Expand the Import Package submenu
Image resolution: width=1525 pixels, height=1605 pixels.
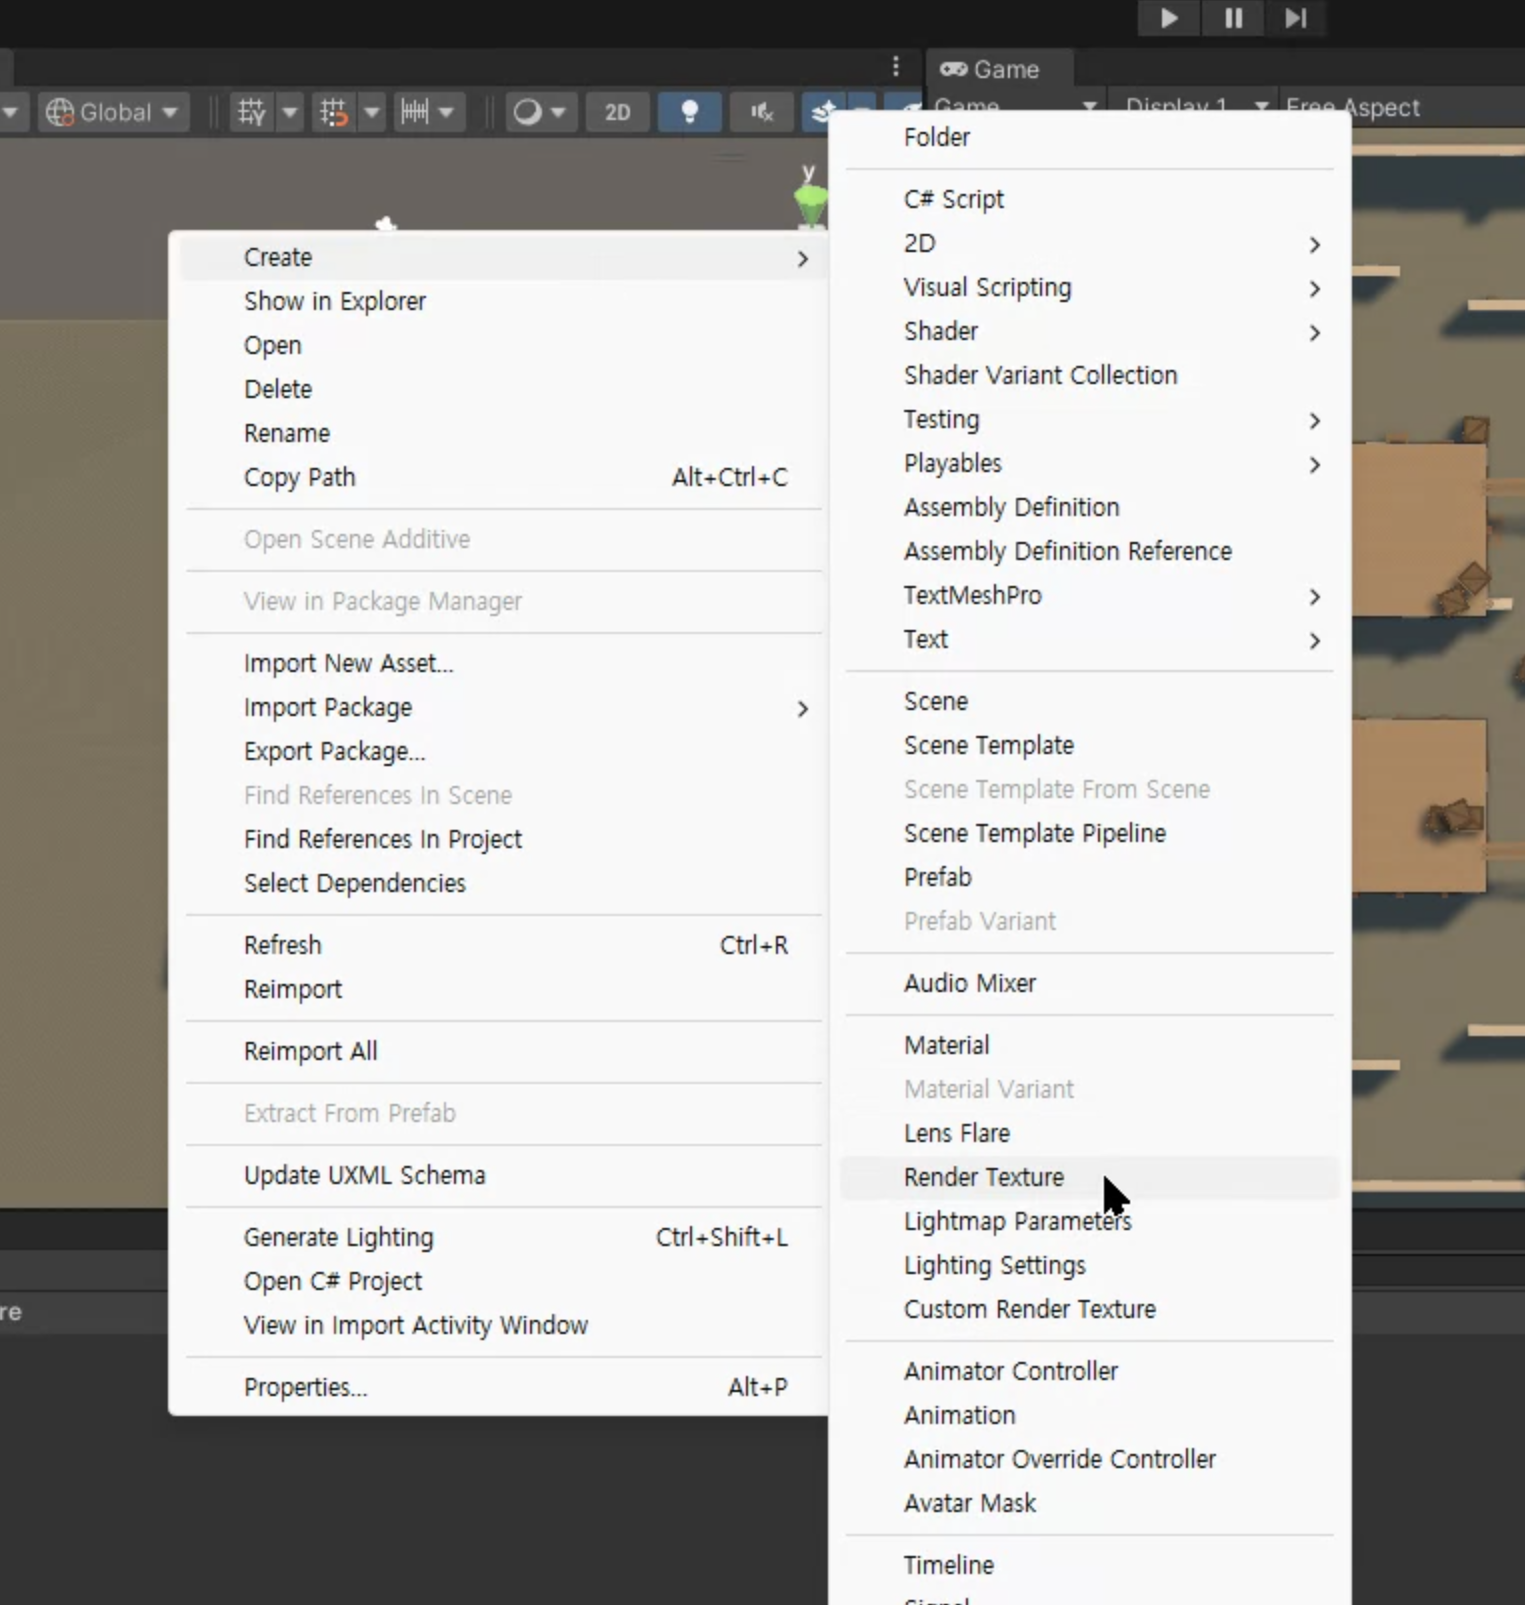[x=505, y=707]
